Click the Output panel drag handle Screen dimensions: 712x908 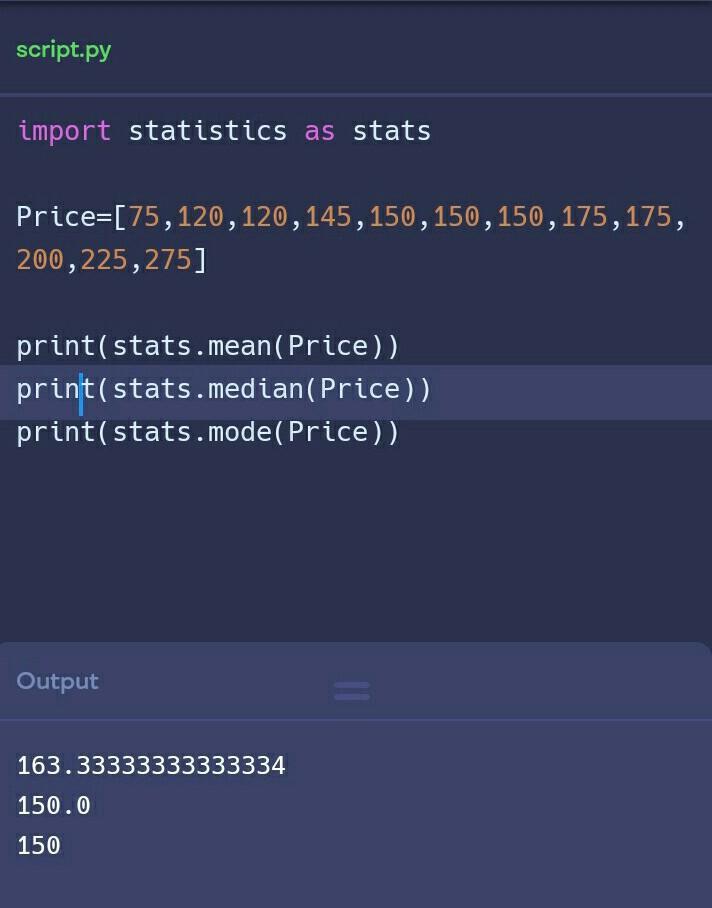pyautogui.click(x=351, y=690)
